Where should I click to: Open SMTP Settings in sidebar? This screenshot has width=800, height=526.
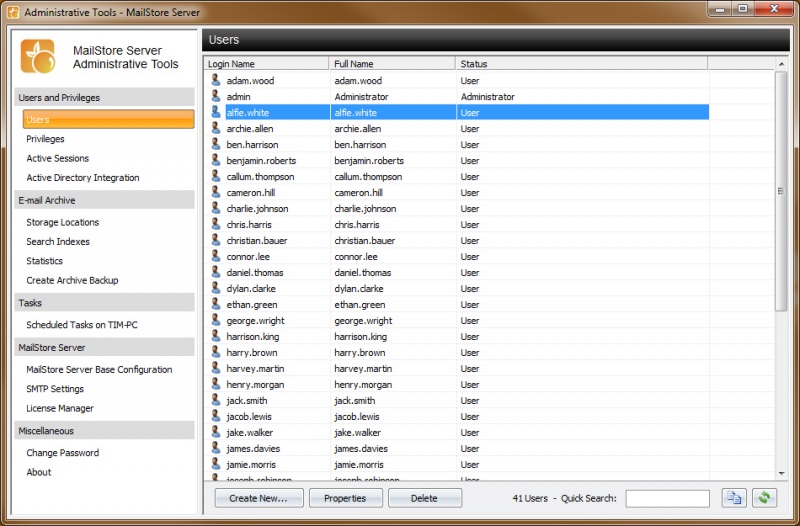55,389
